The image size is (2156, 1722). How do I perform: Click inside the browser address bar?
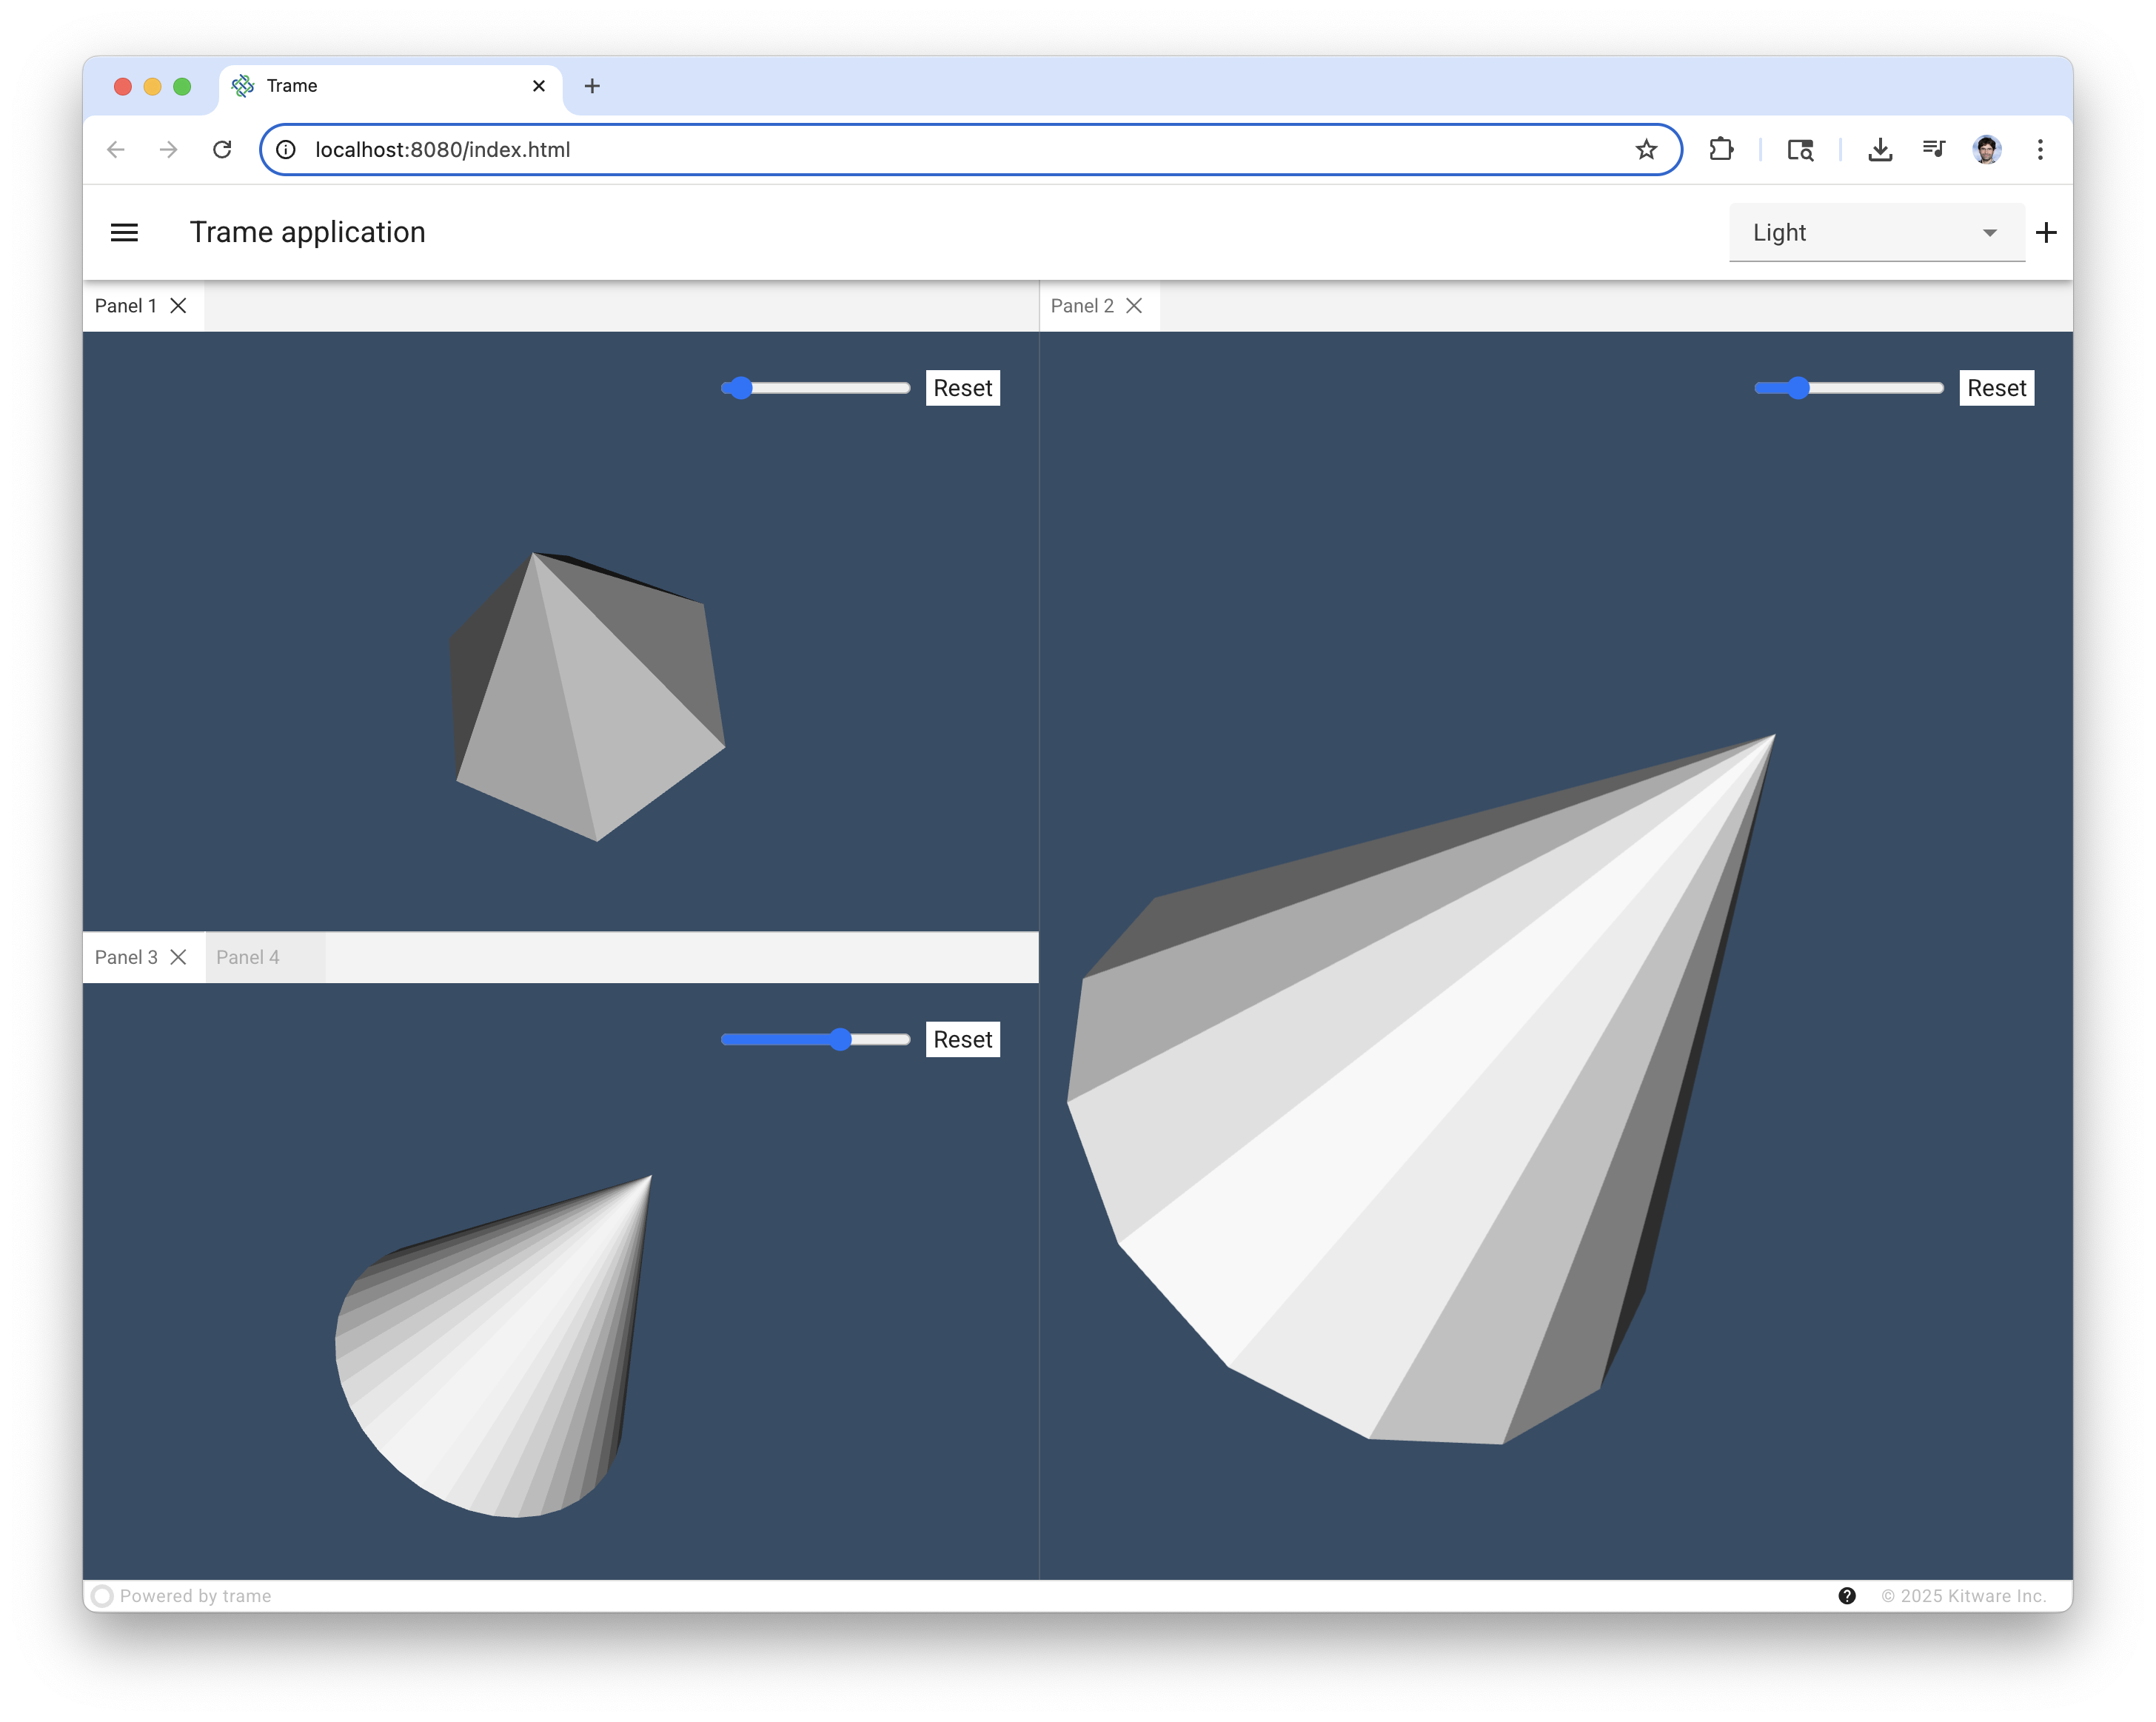[700, 150]
